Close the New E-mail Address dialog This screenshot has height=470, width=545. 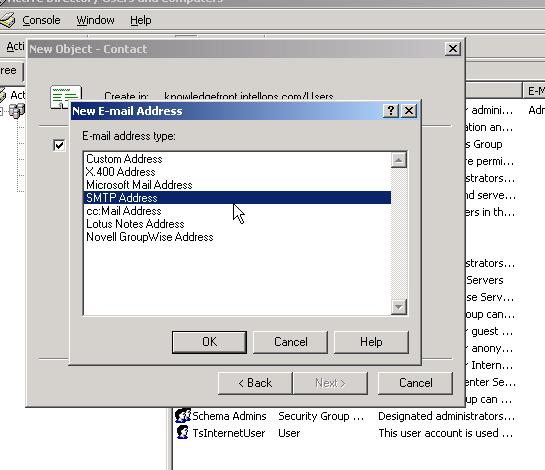coord(409,111)
